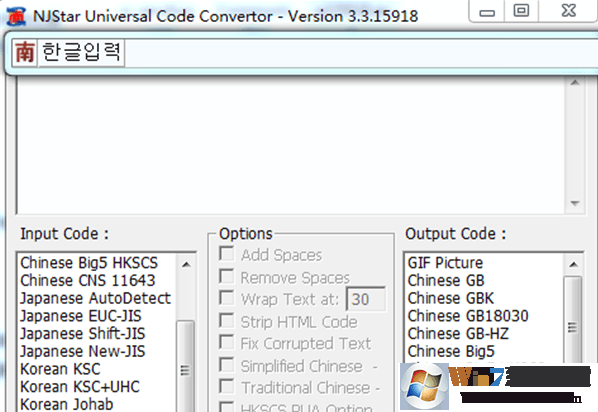Tick the Fix Corrupted Text checkbox
Image resolution: width=598 pixels, height=412 pixels.
point(227,342)
